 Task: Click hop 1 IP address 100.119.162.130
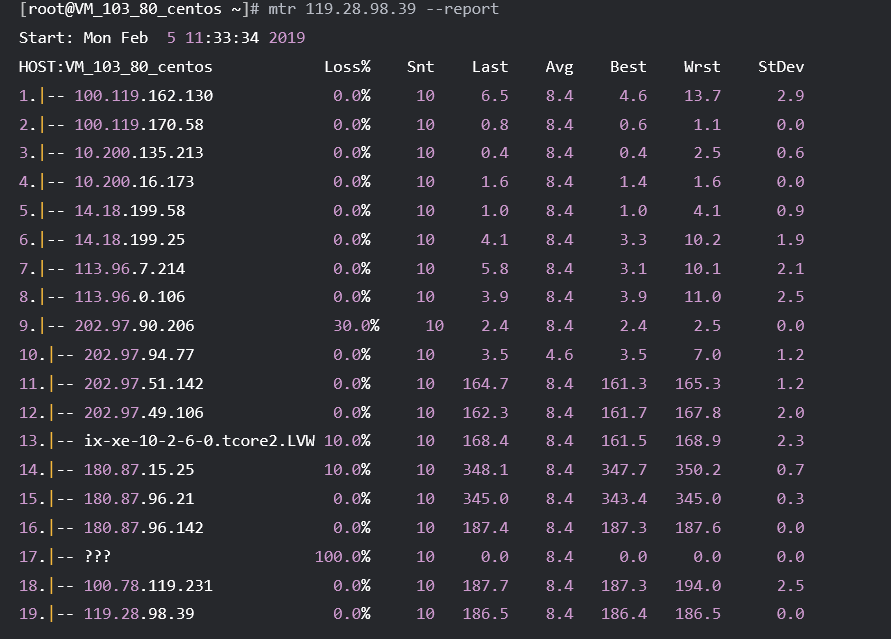tap(144, 95)
